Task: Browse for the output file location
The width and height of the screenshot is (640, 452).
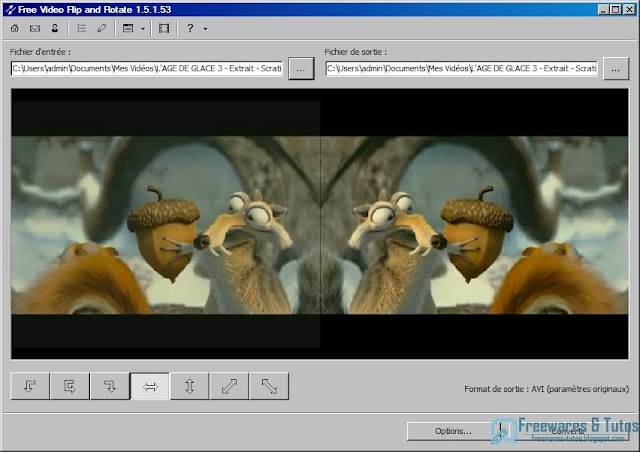Action: click(616, 68)
